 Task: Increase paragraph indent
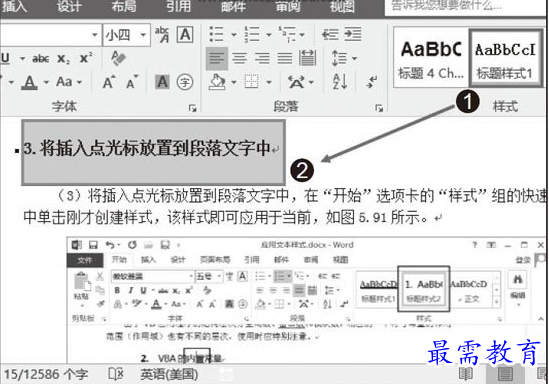[x=353, y=34]
